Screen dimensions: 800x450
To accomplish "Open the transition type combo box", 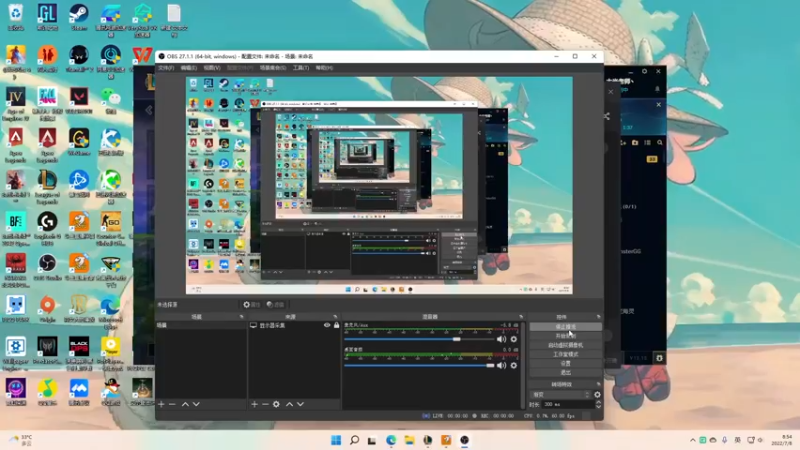I will click(560, 394).
